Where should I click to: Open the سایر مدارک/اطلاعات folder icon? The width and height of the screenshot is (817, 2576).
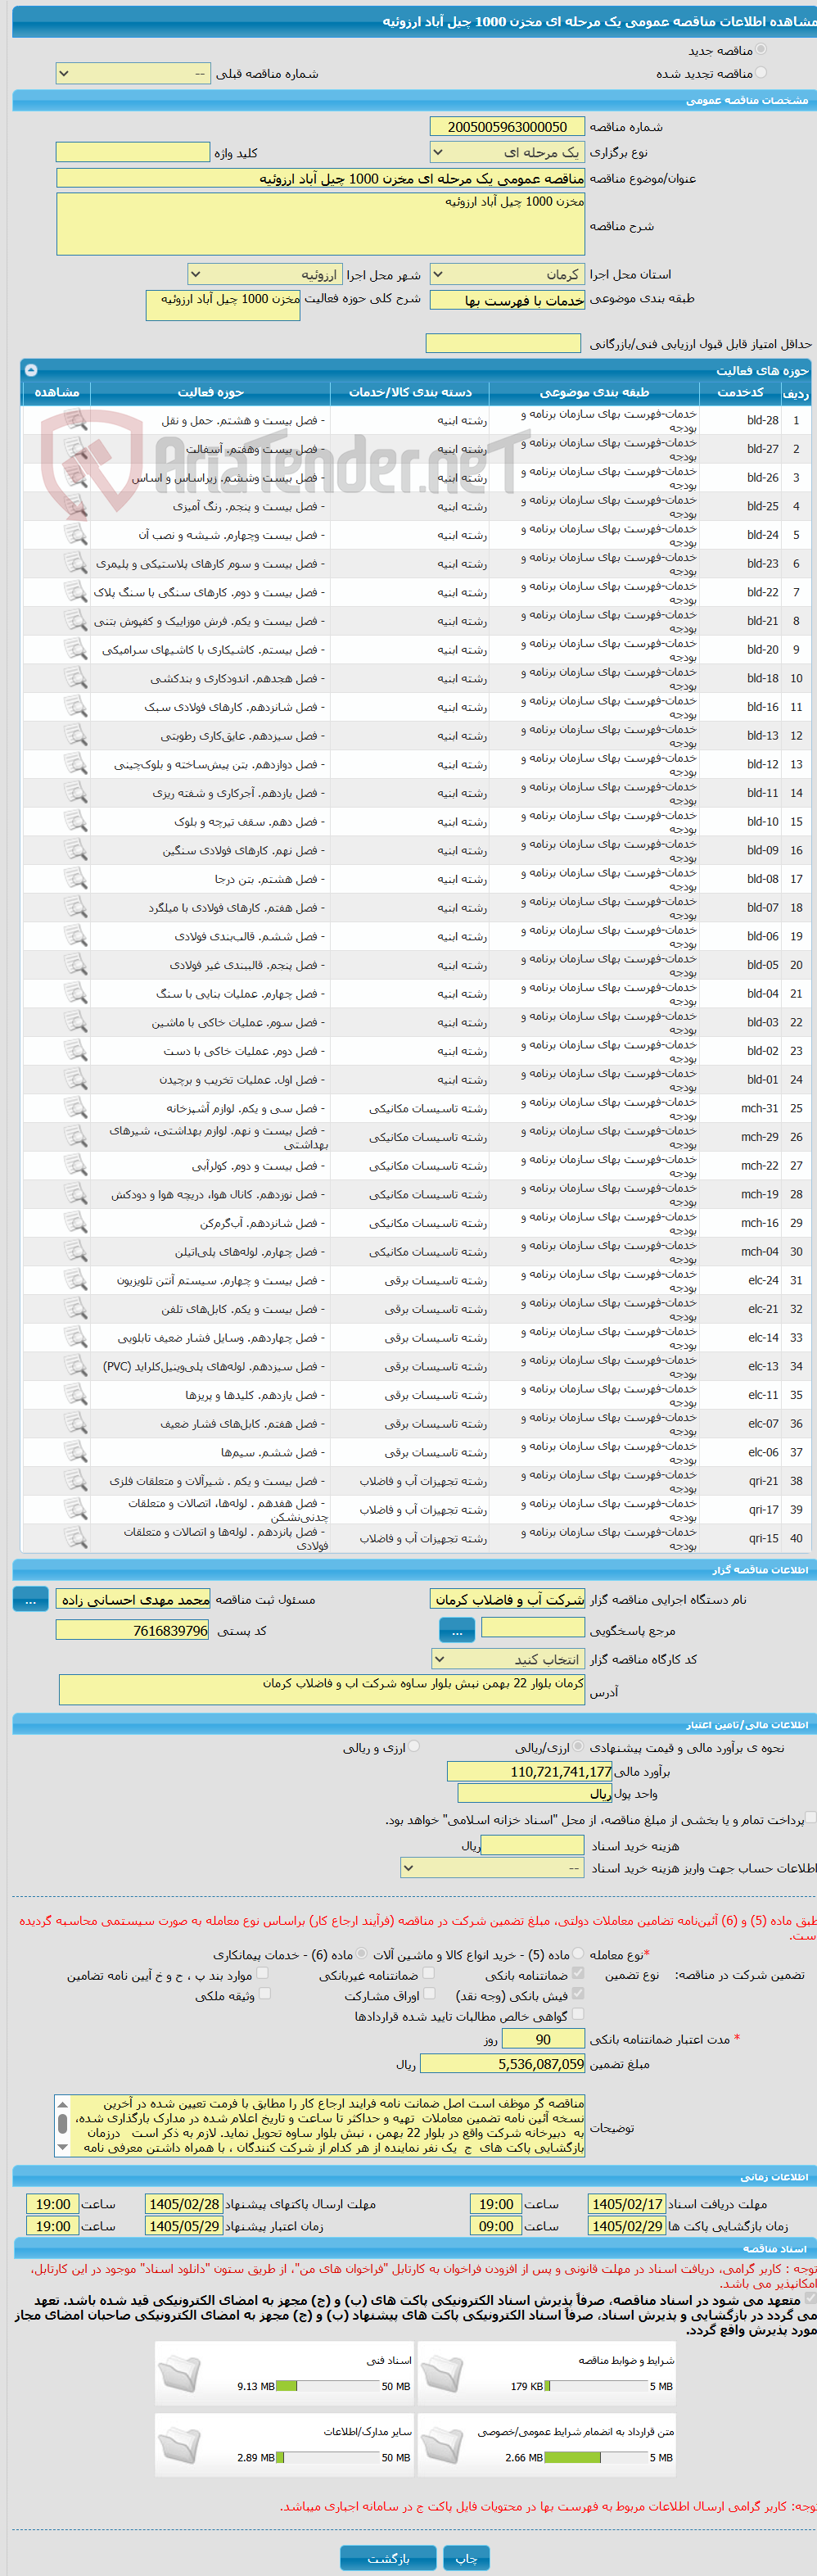[x=180, y=2444]
